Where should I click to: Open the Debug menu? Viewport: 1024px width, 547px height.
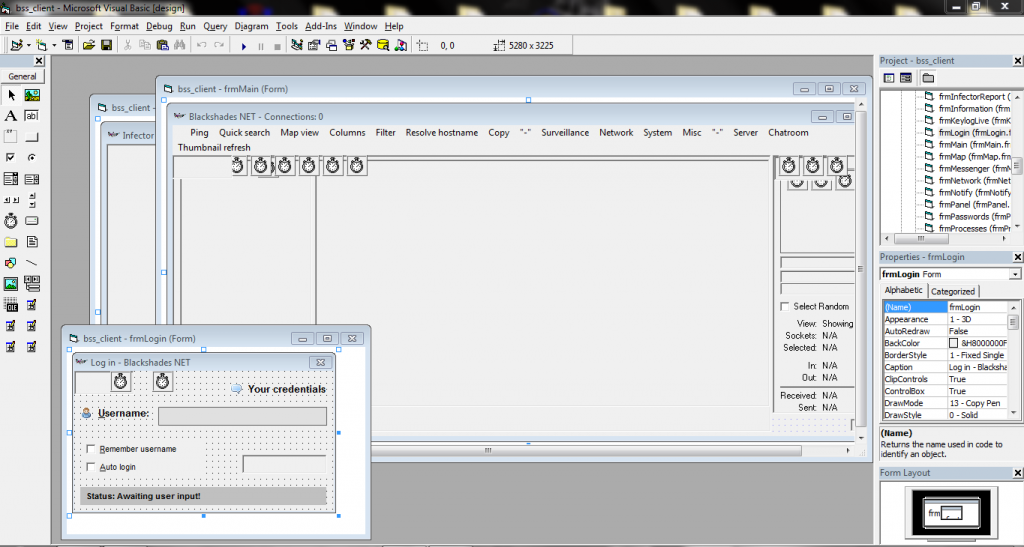click(x=159, y=26)
